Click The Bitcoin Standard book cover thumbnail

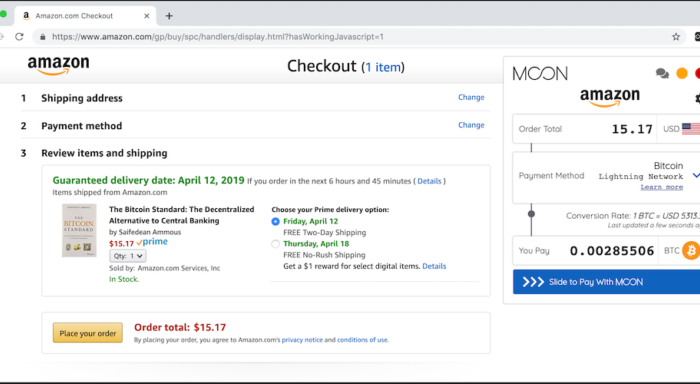pyautogui.click(x=79, y=230)
